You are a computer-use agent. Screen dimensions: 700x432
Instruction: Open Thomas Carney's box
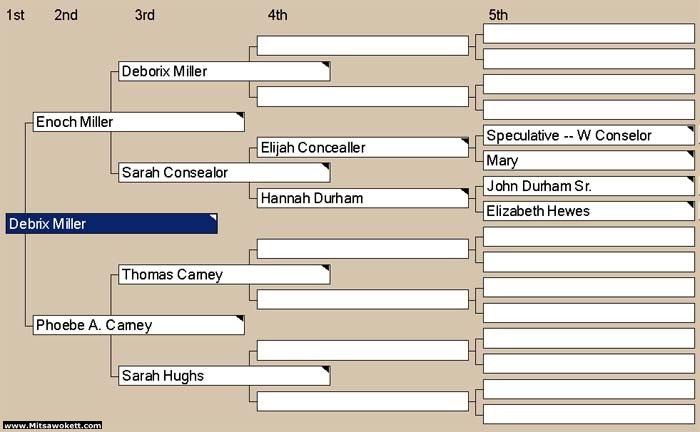click(224, 274)
